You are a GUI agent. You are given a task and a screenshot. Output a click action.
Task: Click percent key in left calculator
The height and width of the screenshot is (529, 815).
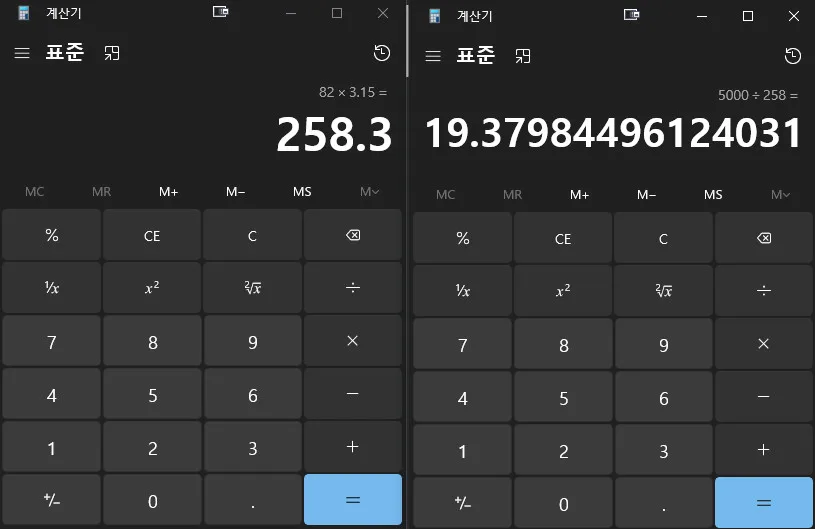coord(51,235)
